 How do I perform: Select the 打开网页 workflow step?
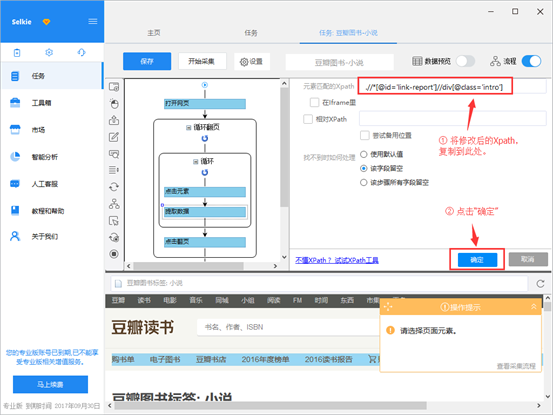[x=205, y=104]
